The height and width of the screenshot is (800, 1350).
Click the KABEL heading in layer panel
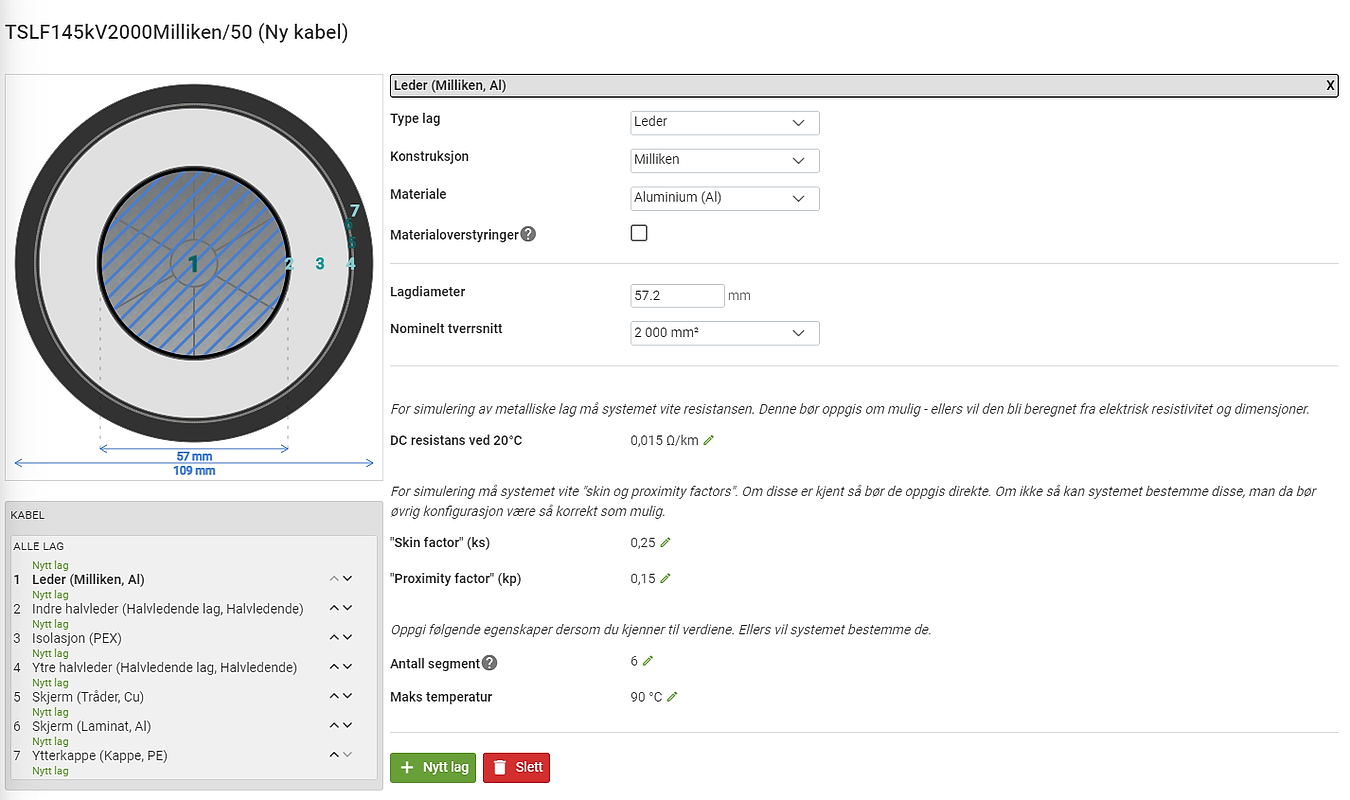click(x=27, y=515)
